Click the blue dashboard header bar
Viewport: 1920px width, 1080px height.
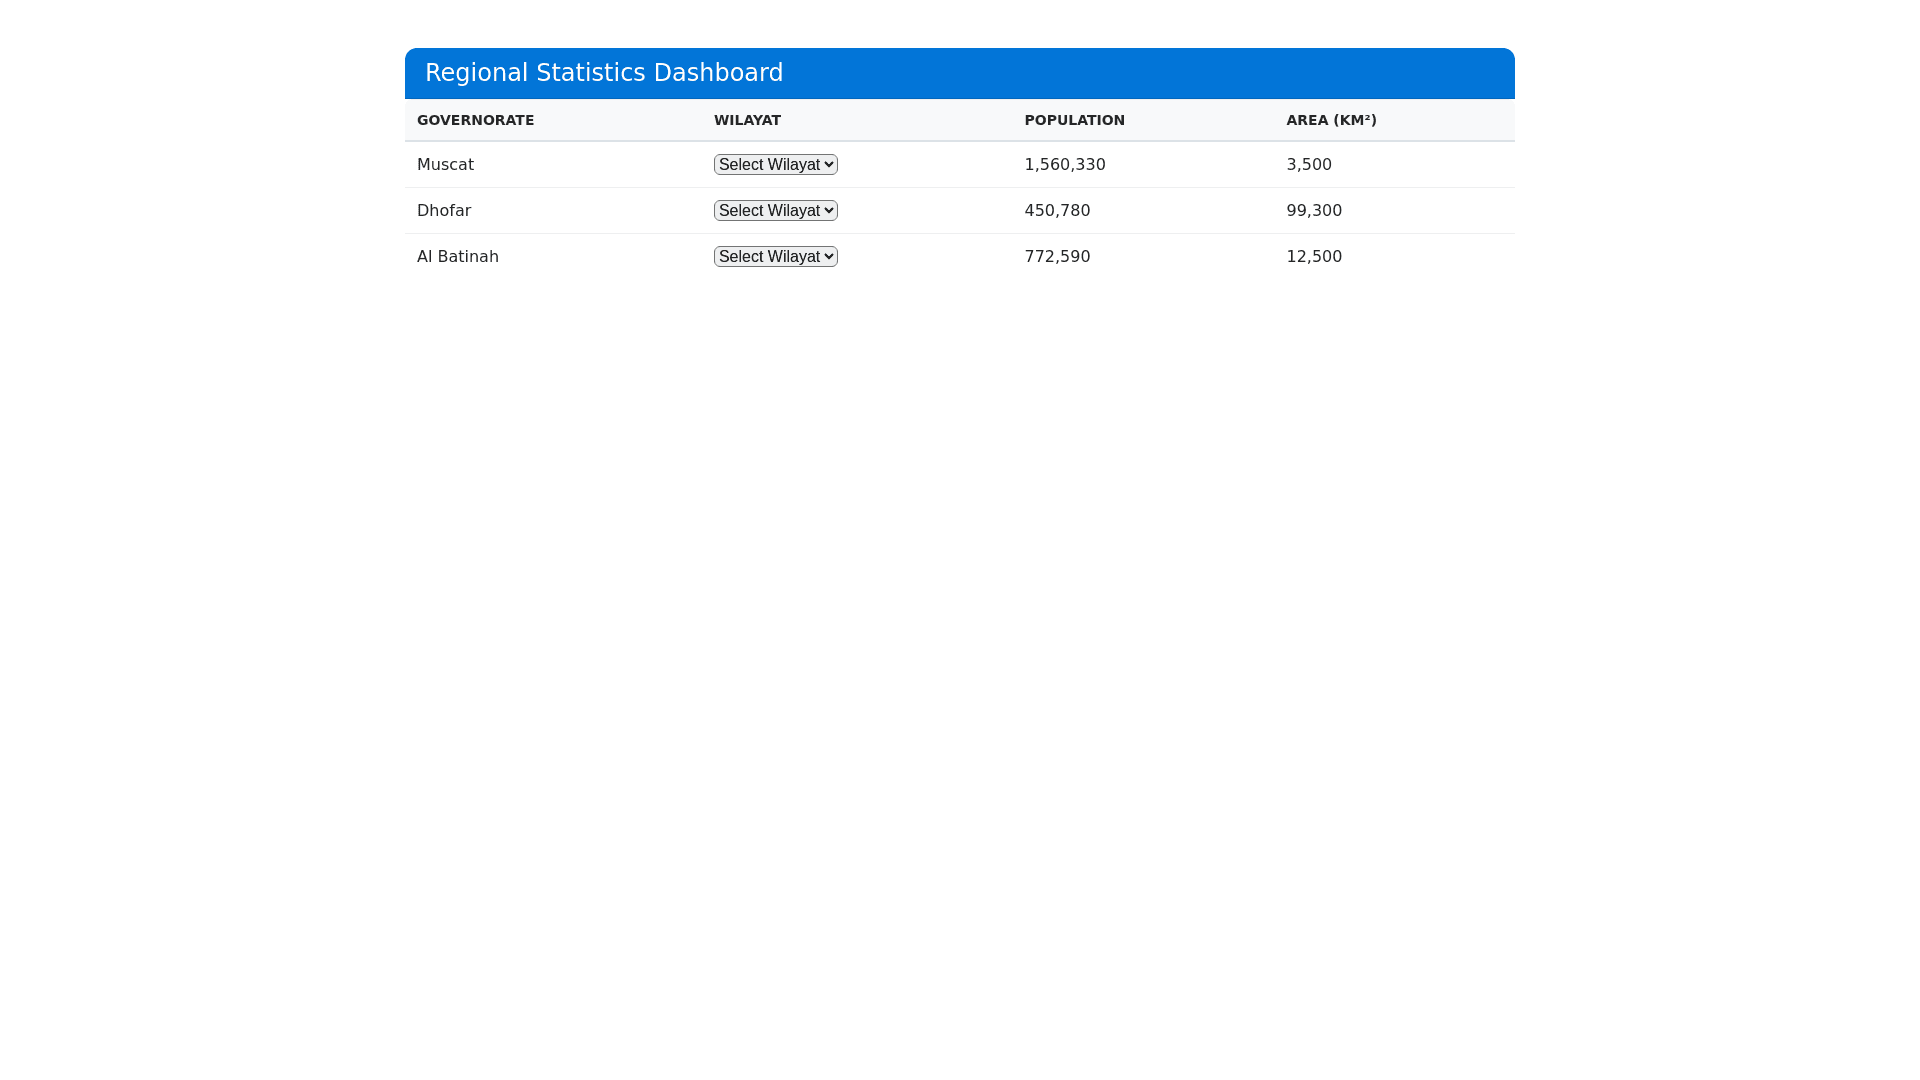[x=1150, y=73]
